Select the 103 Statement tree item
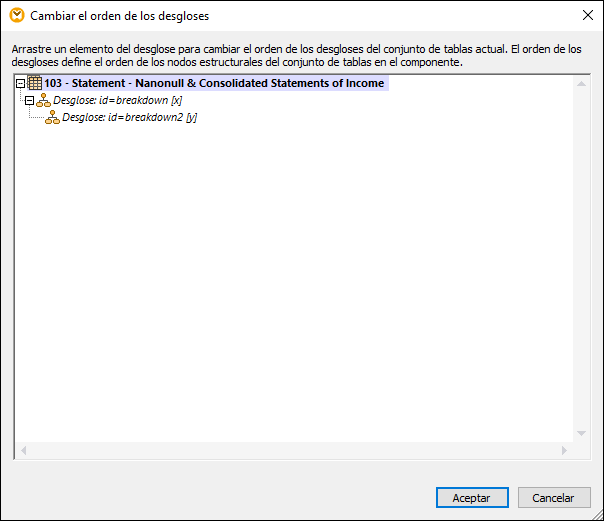 [x=214, y=83]
